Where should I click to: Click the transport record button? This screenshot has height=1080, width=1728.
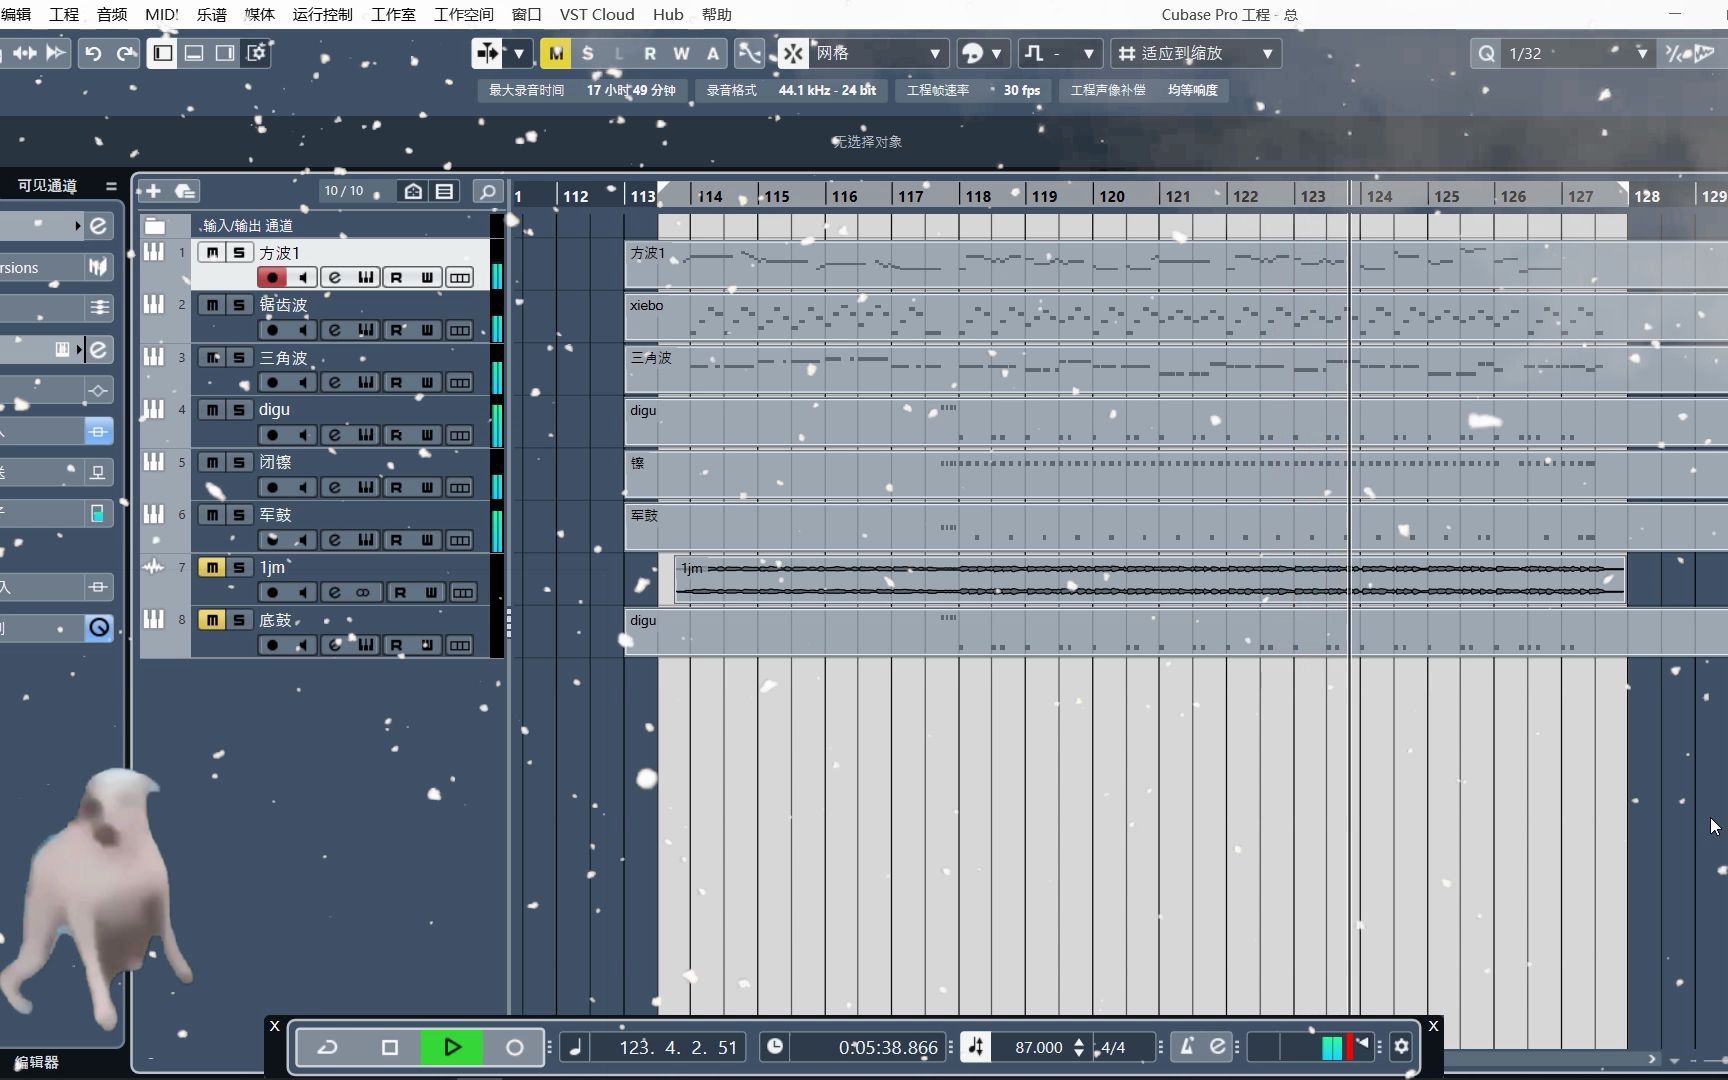[x=514, y=1047]
